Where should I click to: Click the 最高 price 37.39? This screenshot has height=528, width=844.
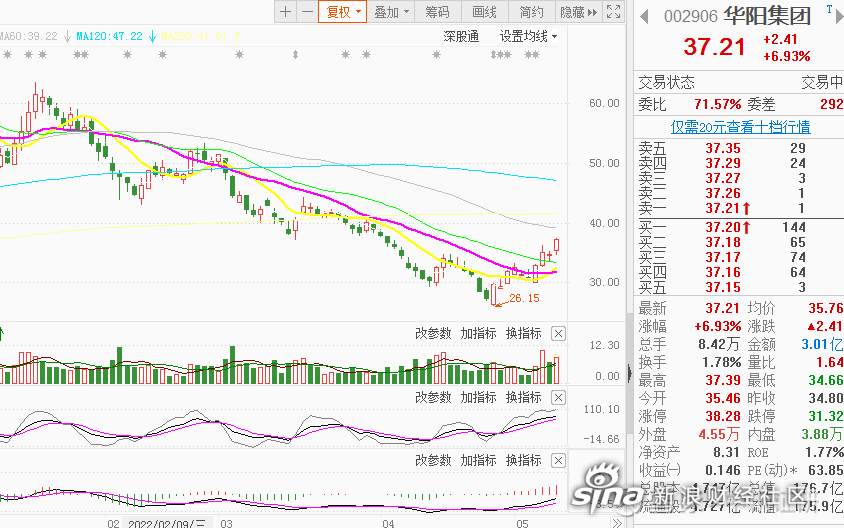pos(722,381)
